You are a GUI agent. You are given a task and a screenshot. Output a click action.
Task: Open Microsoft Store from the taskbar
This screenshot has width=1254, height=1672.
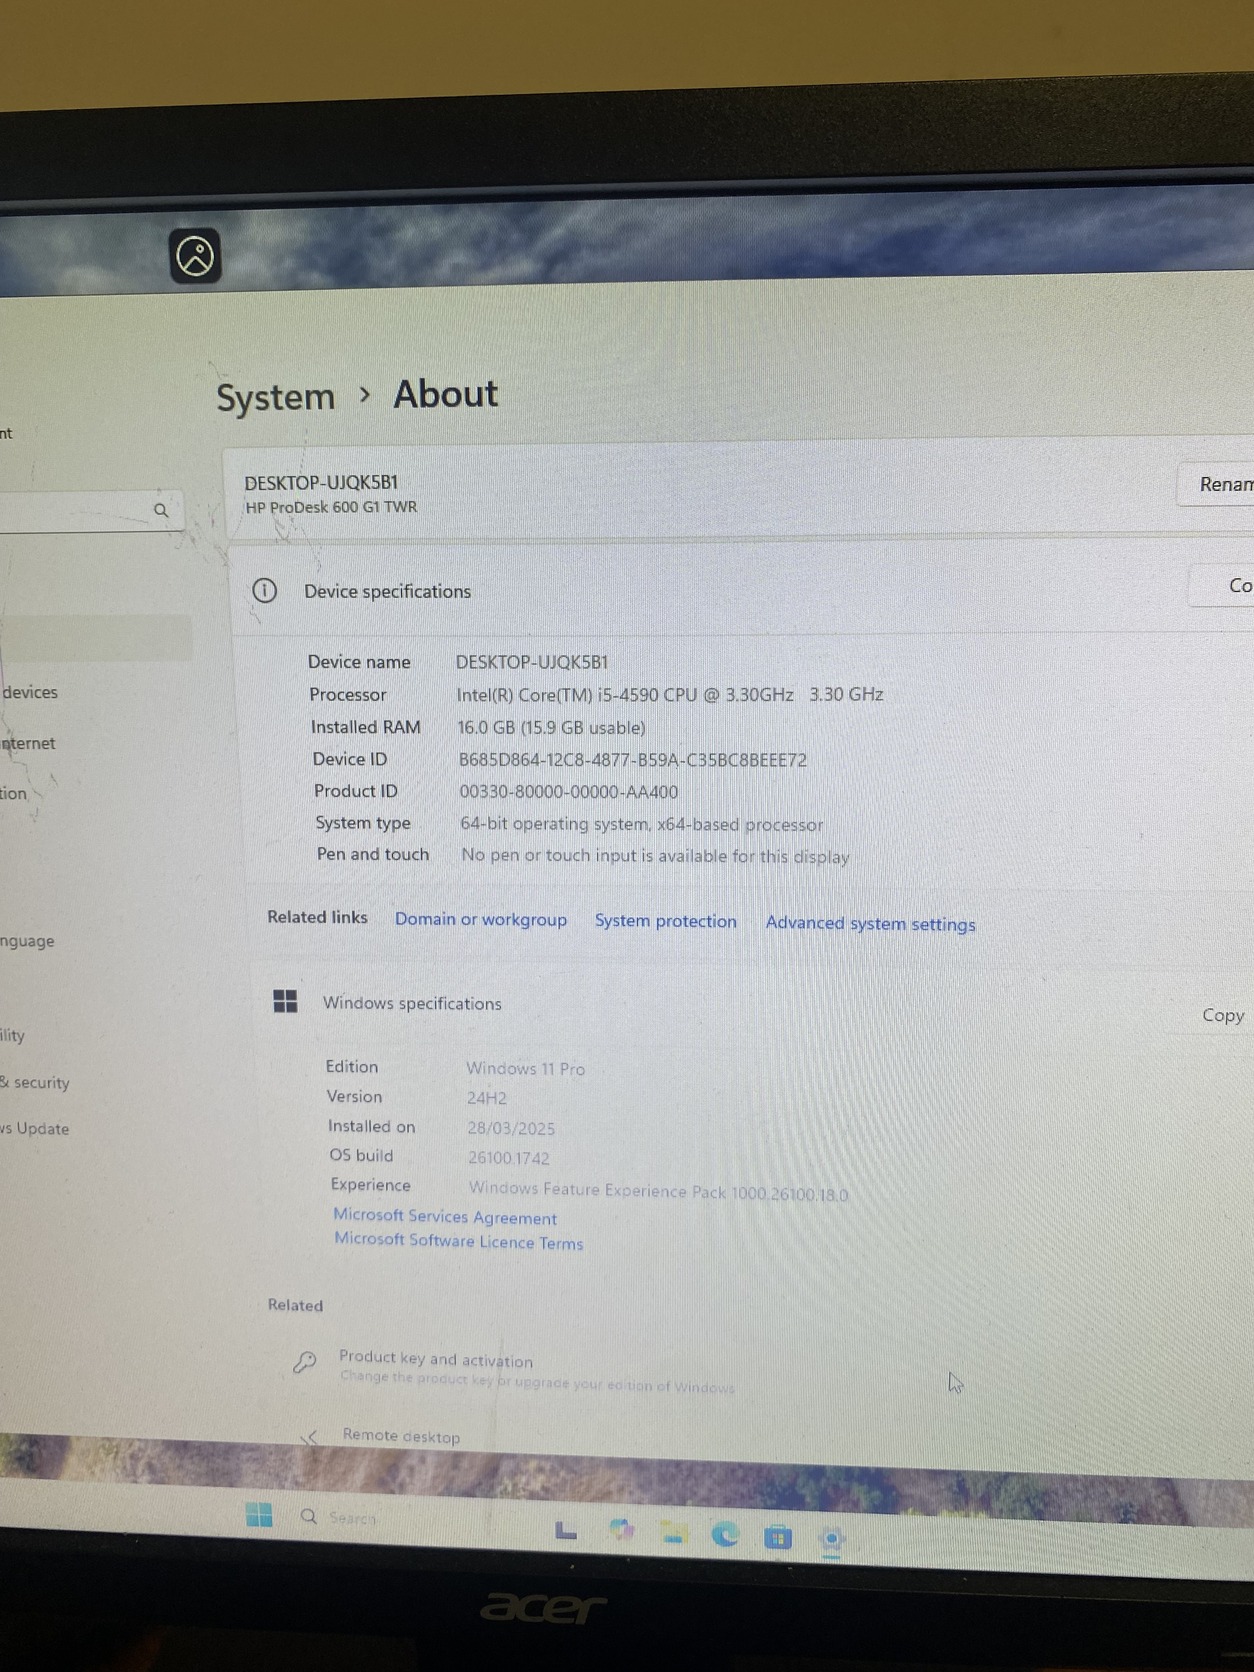point(777,1536)
